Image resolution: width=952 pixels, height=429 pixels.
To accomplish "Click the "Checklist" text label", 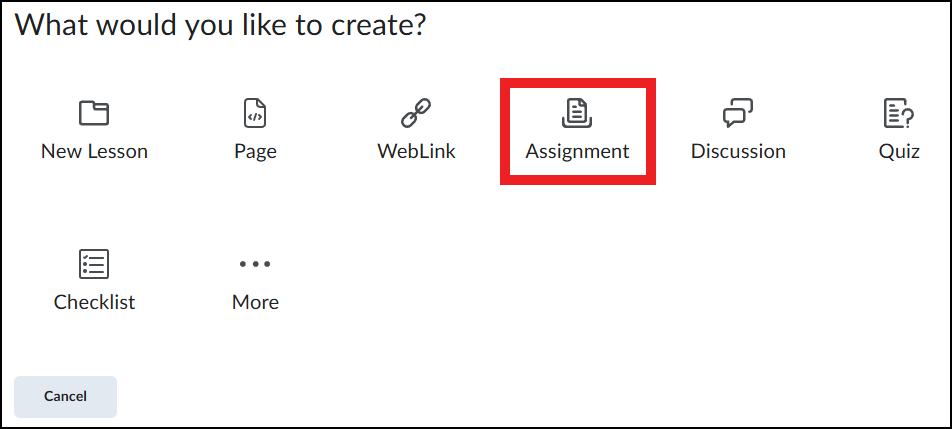I will (94, 302).
